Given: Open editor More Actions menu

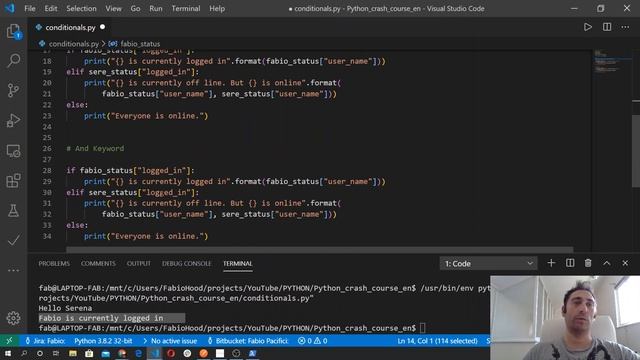Looking at the screenshot, I should coord(625,27).
